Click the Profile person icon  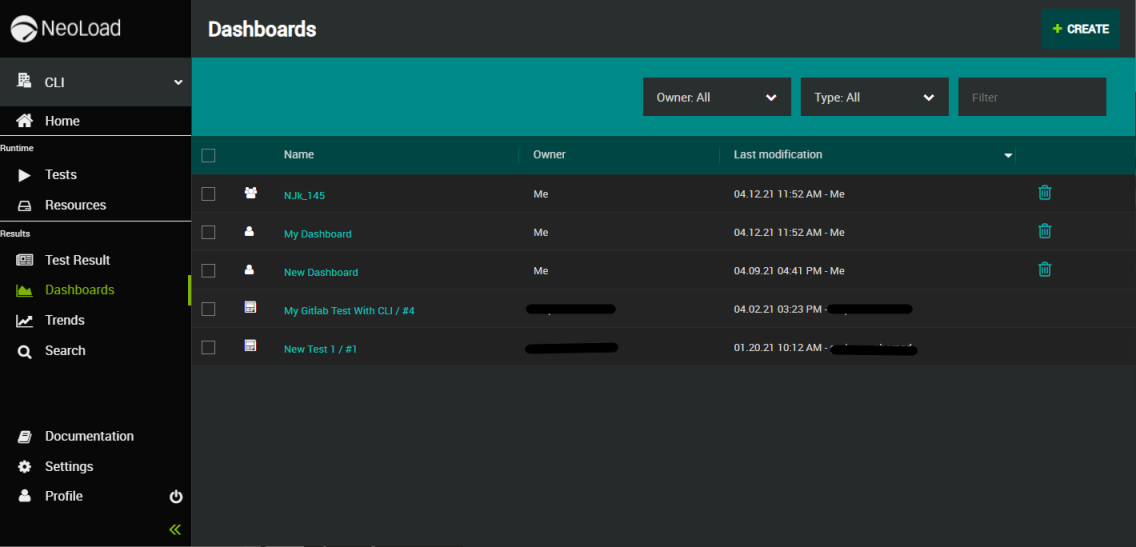[x=25, y=496]
